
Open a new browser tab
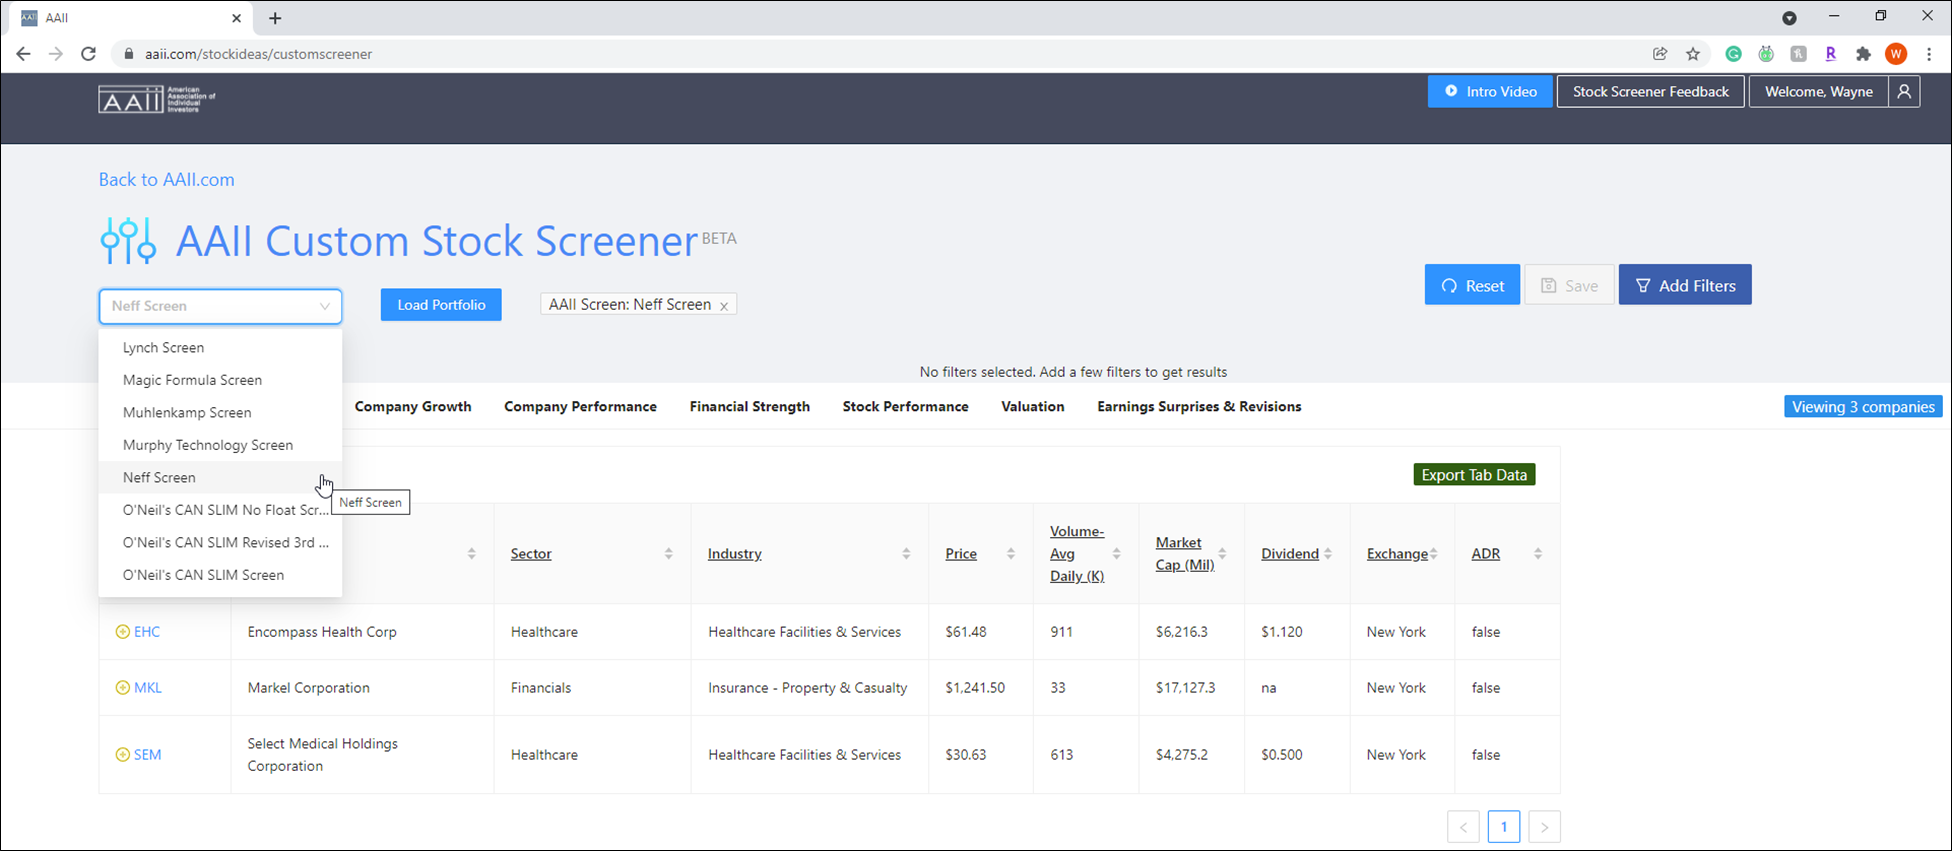[x=275, y=18]
